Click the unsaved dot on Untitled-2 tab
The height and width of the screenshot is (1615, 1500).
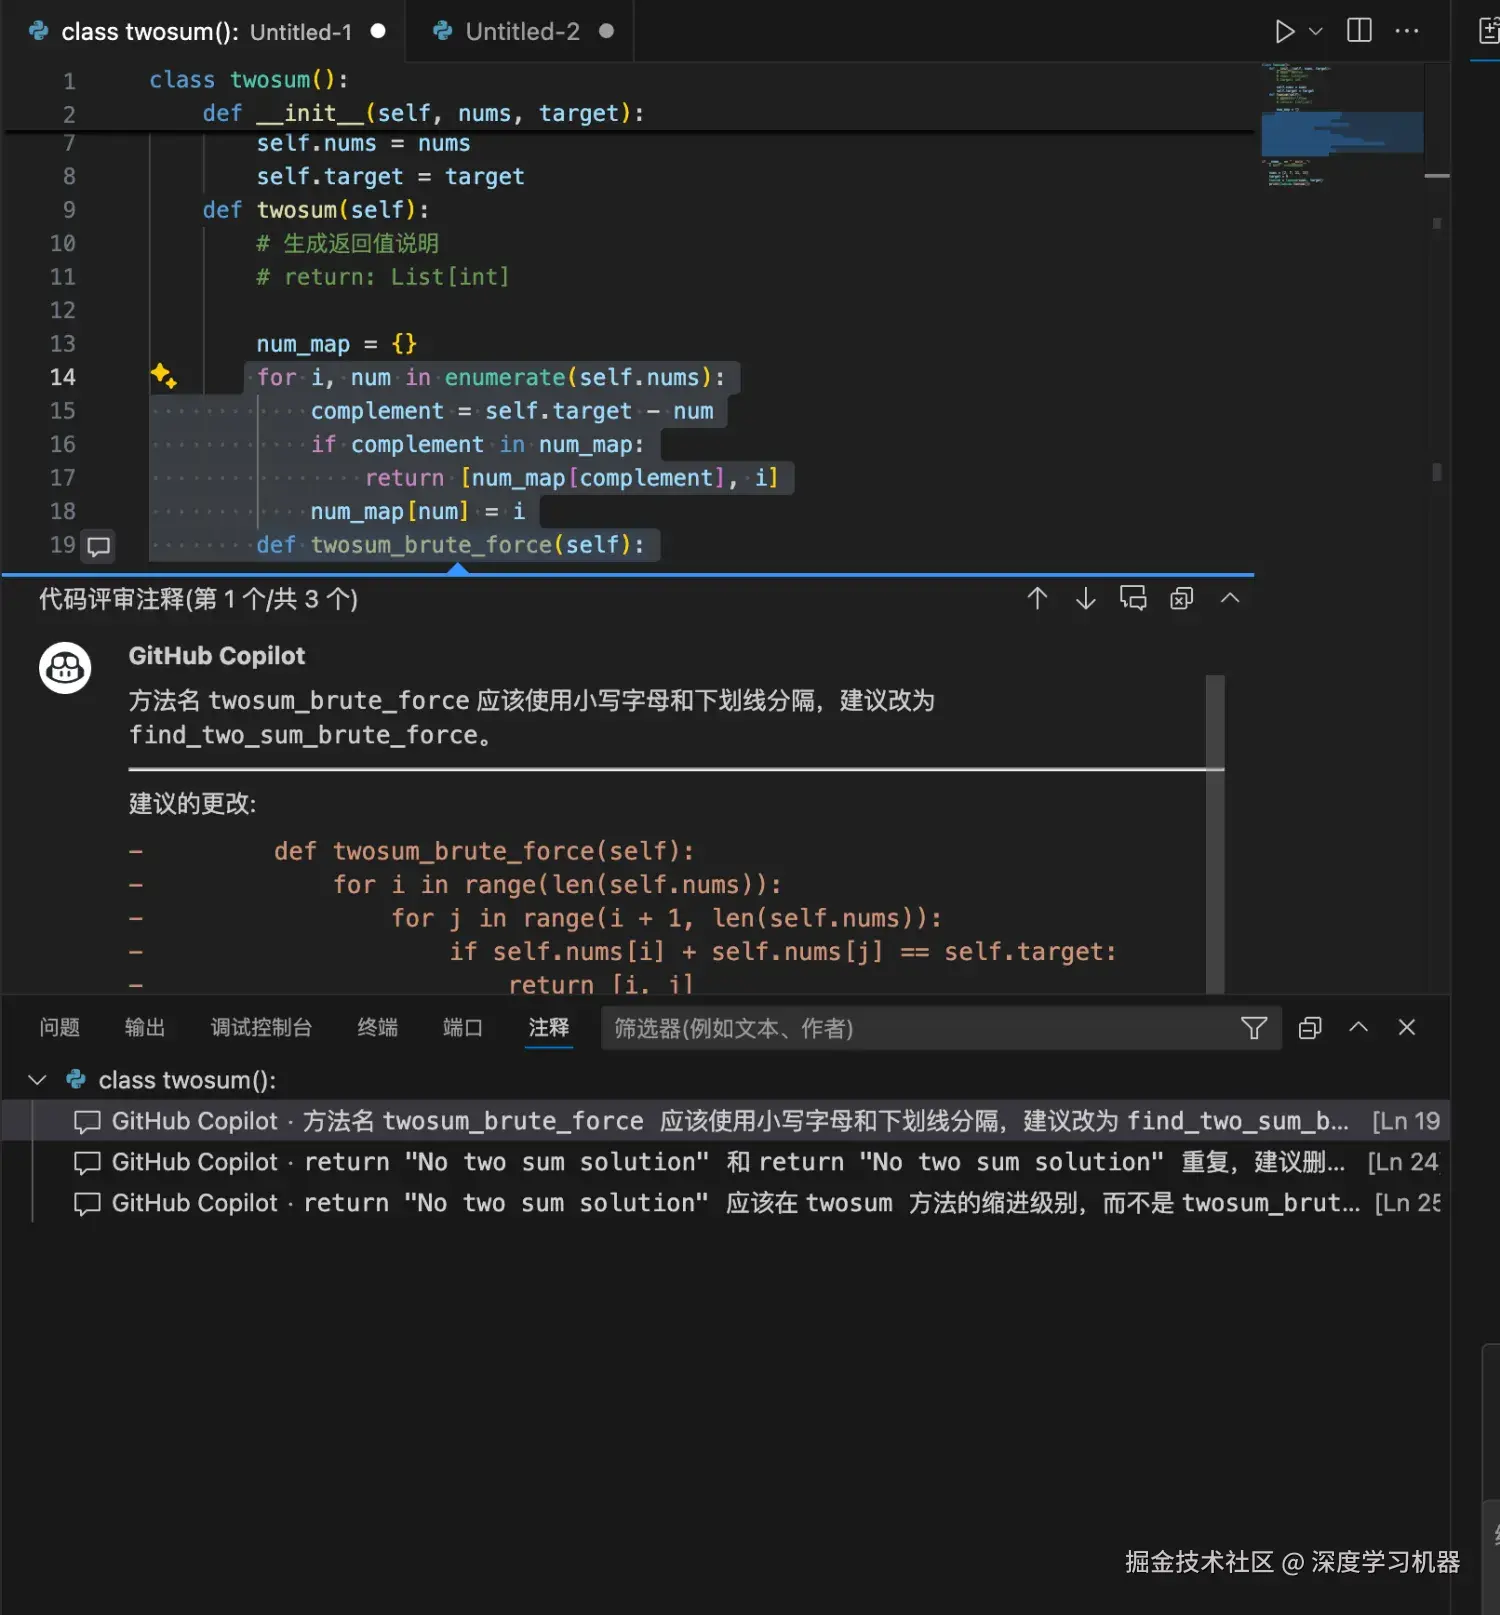(x=606, y=31)
